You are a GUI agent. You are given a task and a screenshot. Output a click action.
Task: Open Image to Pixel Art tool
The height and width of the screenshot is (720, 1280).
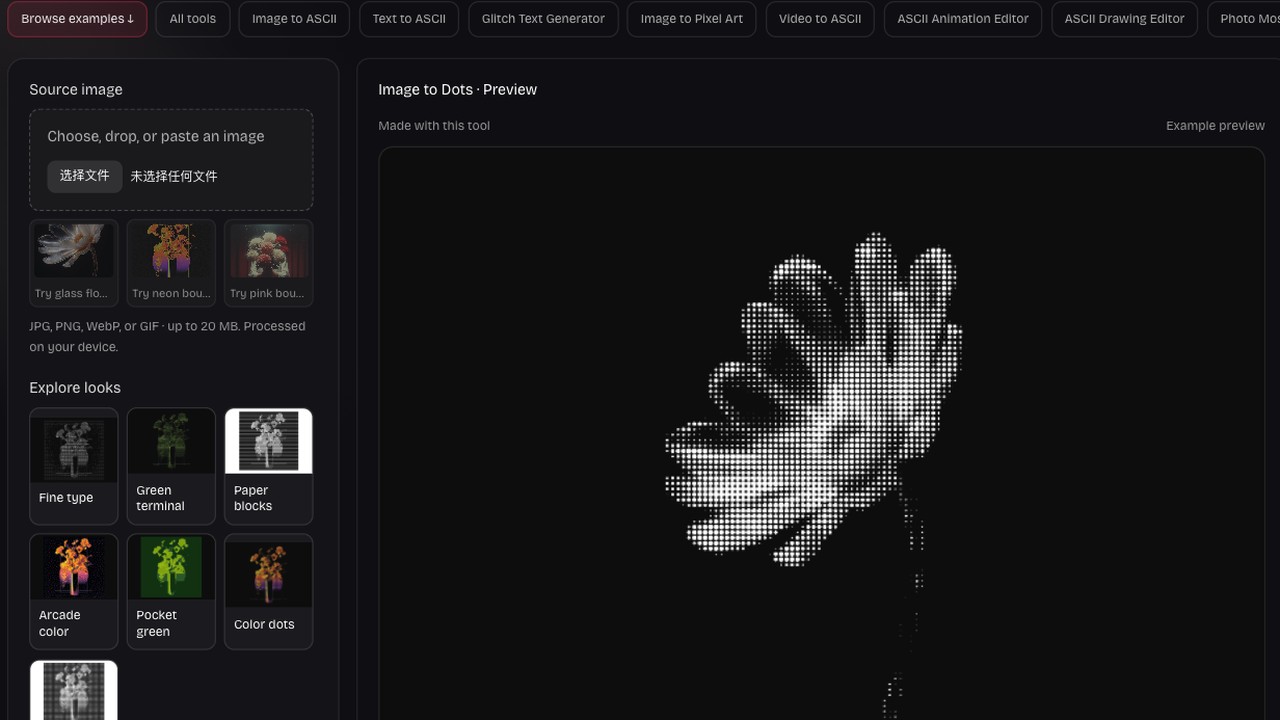click(x=692, y=19)
